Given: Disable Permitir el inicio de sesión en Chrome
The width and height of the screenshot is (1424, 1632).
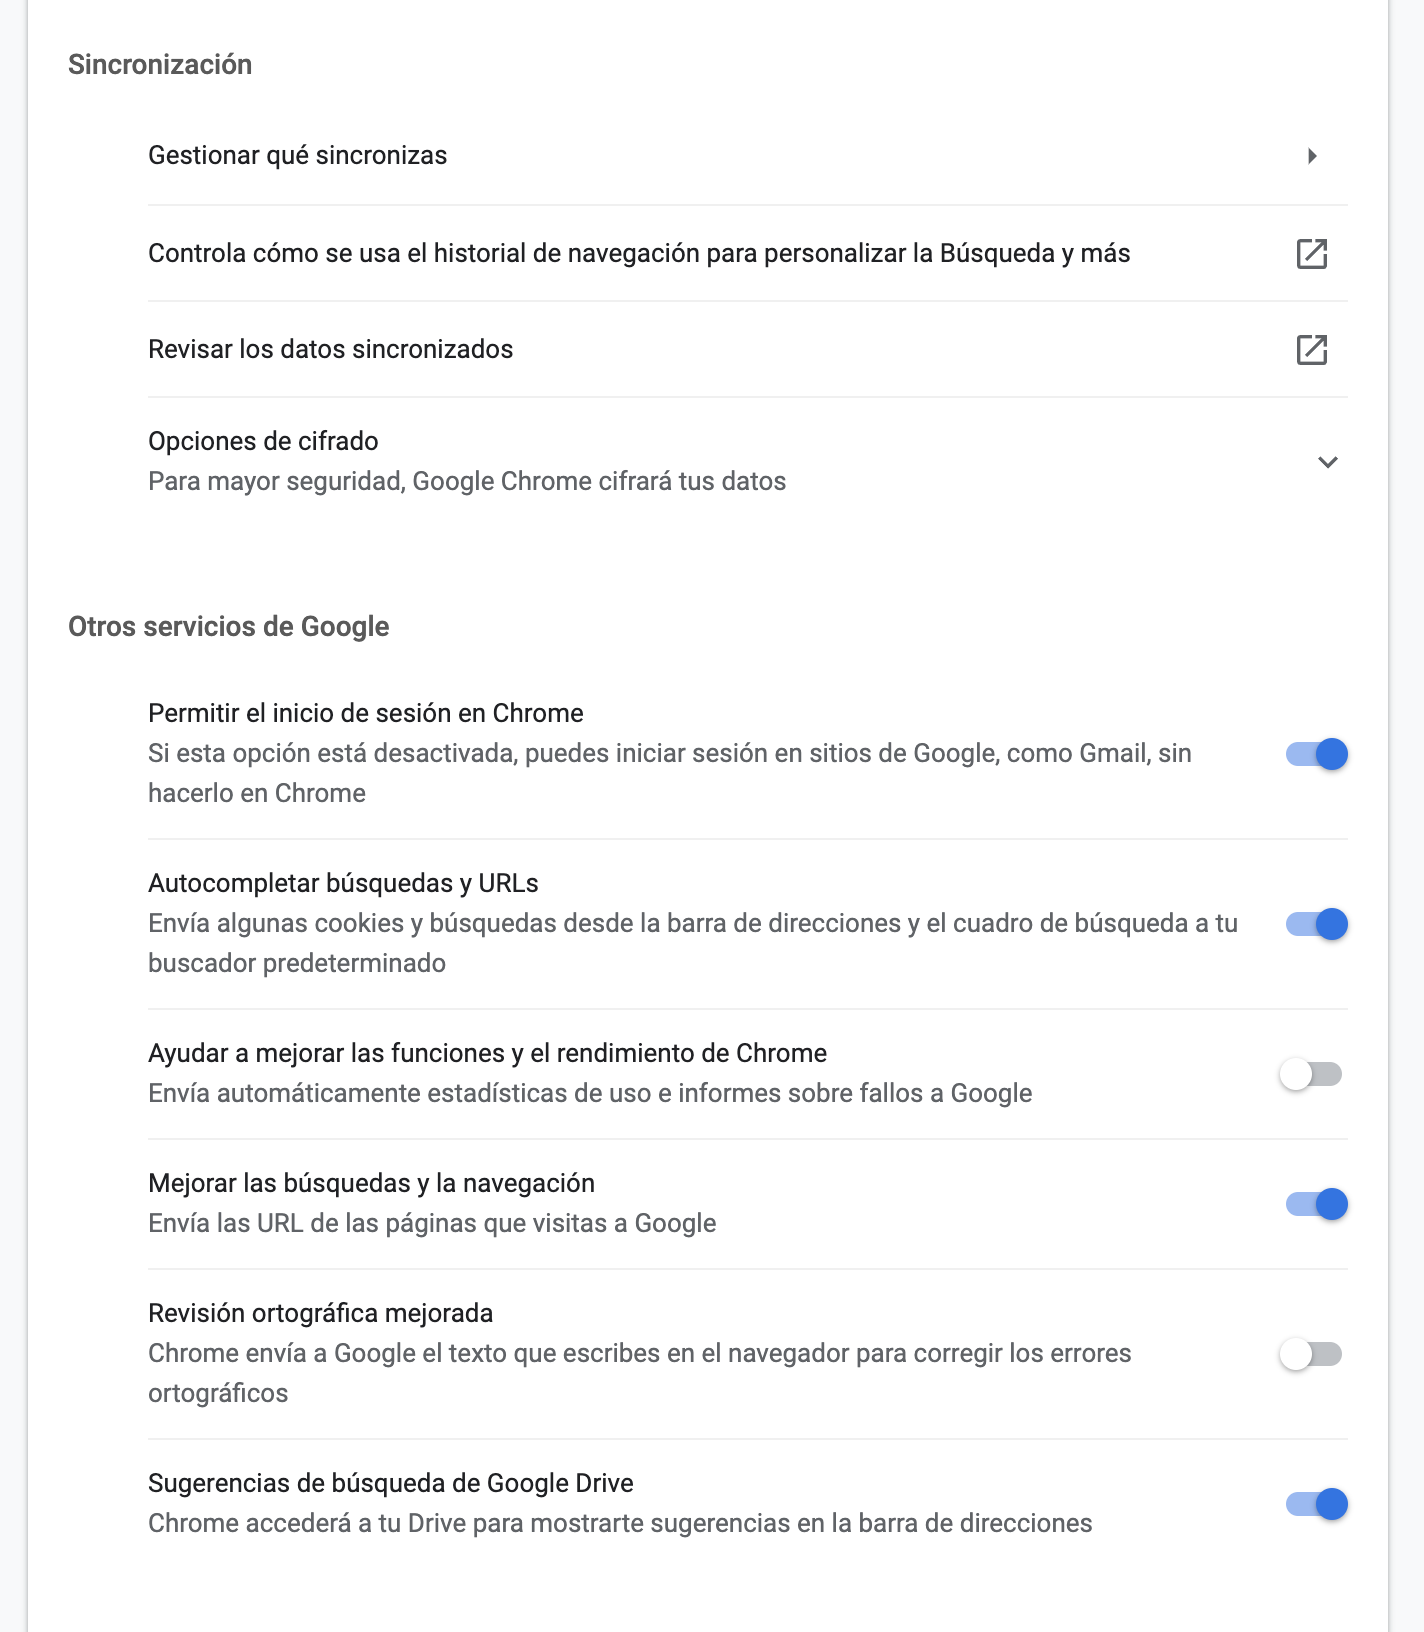Looking at the screenshot, I should click(x=1316, y=754).
